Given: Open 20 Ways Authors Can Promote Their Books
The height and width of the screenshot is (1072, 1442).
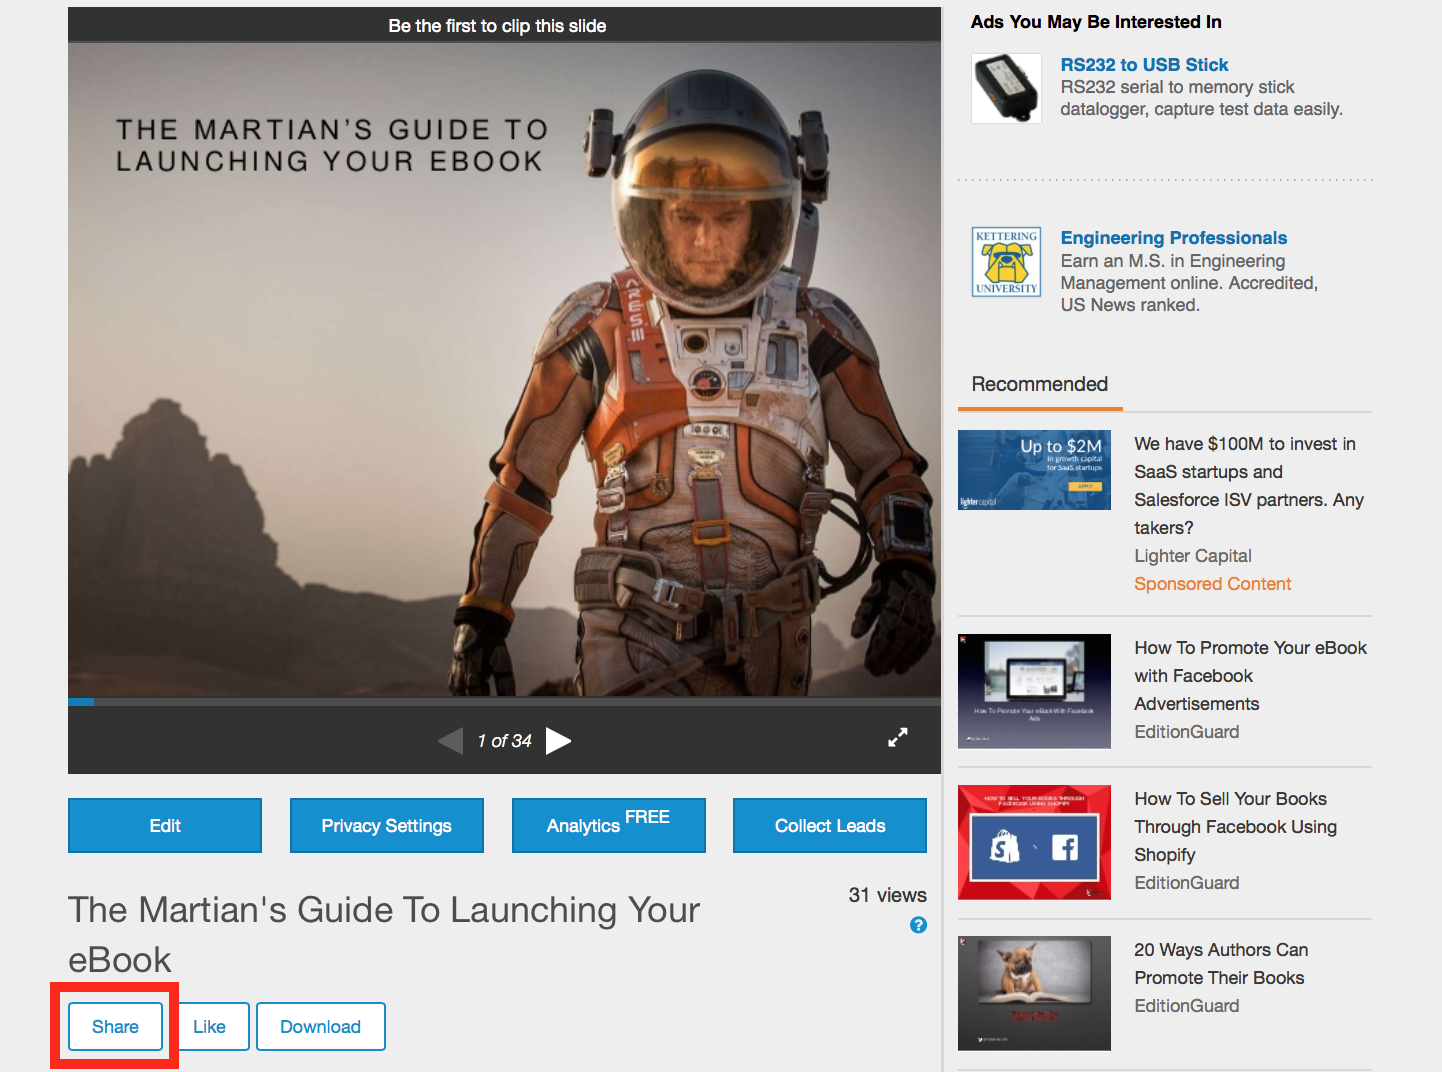Looking at the screenshot, I should (1221, 964).
